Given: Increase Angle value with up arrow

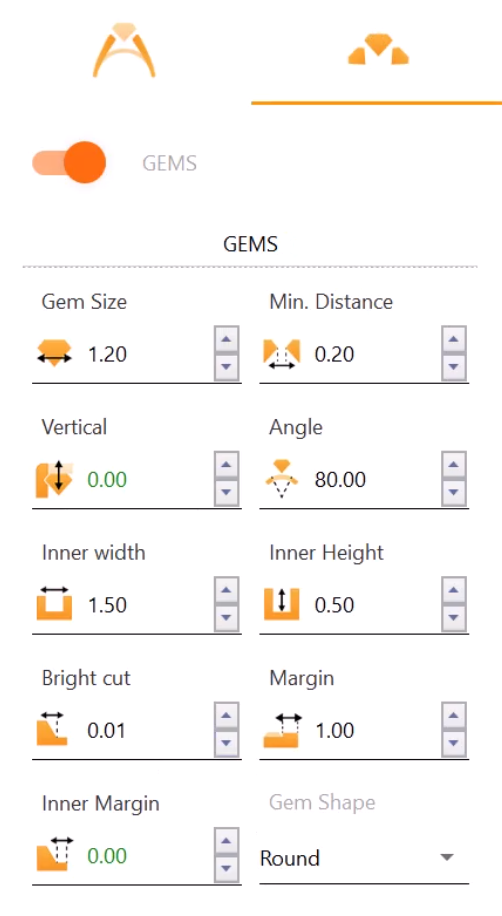Looking at the screenshot, I should 453,465.
